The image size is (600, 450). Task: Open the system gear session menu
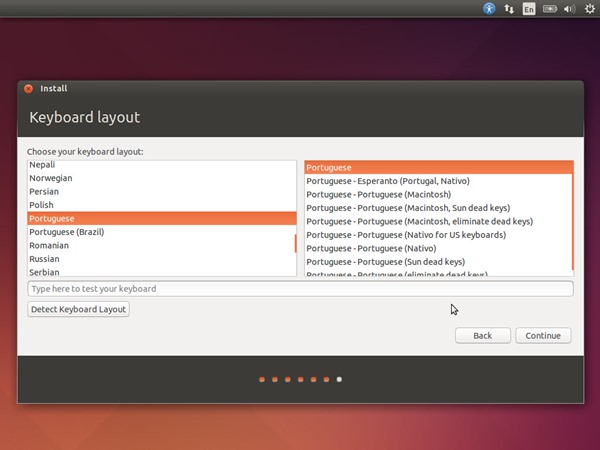point(590,9)
